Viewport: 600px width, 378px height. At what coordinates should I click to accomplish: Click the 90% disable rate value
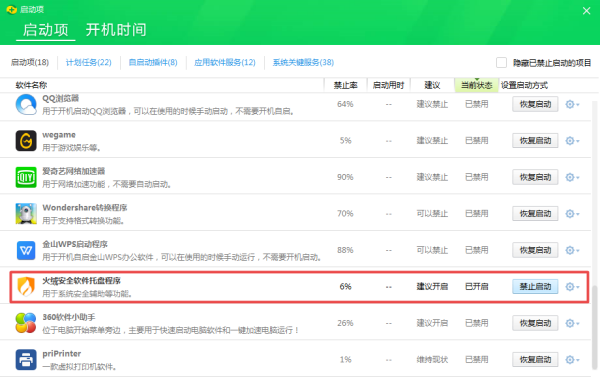point(345,177)
